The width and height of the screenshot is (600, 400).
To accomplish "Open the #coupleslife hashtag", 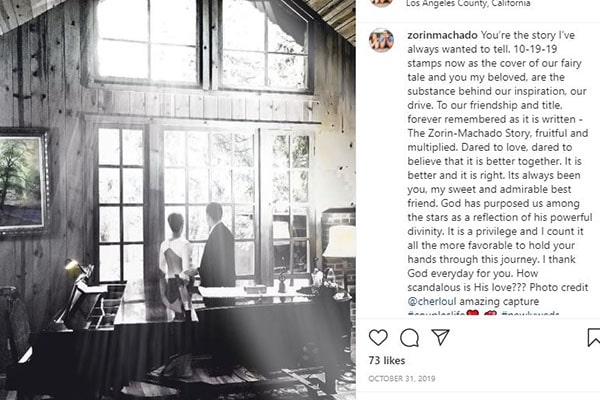I will [436, 314].
